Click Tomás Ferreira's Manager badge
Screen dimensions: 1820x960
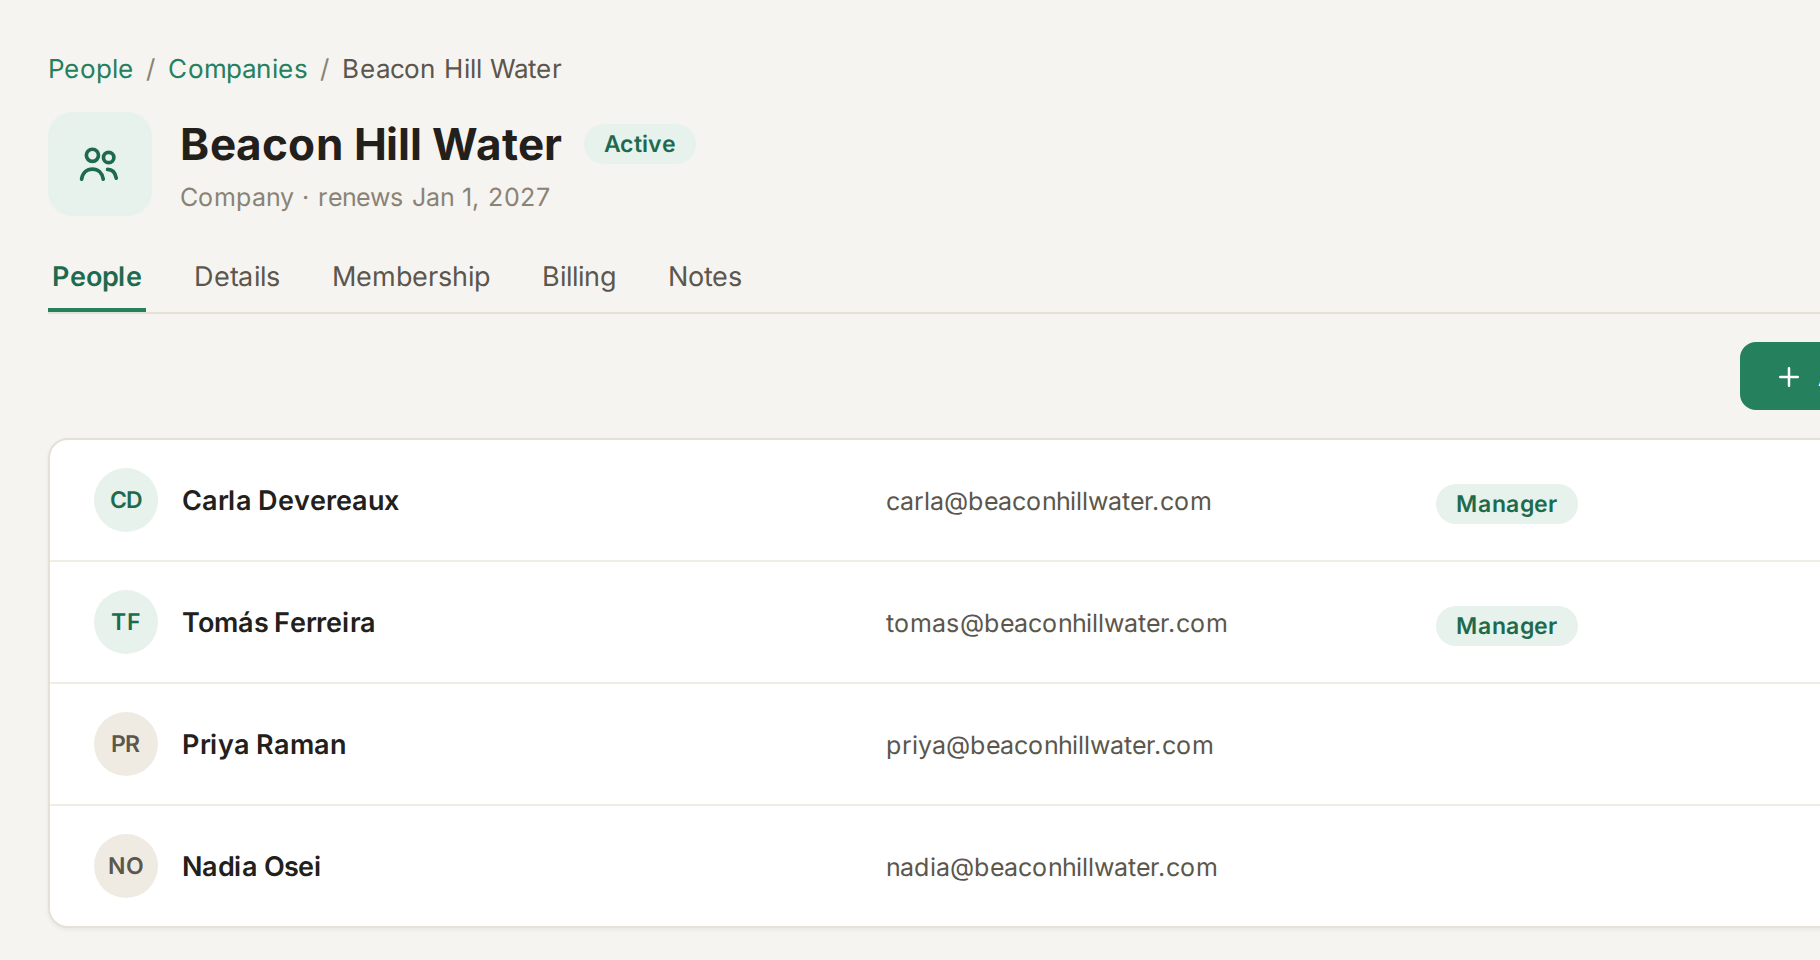coord(1507,626)
